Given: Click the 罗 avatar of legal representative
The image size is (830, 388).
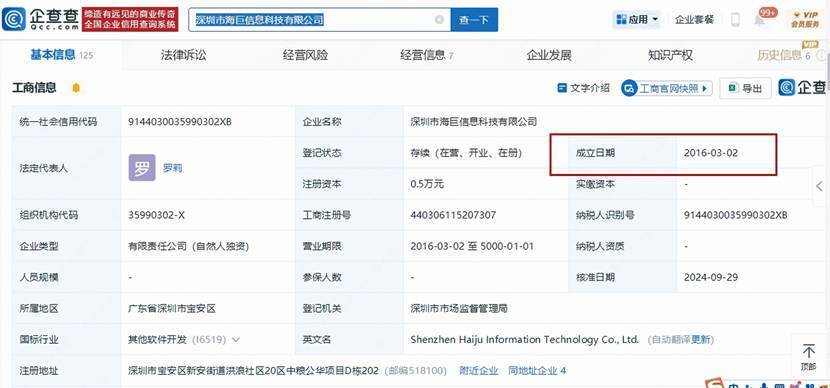Looking at the screenshot, I should [x=142, y=168].
